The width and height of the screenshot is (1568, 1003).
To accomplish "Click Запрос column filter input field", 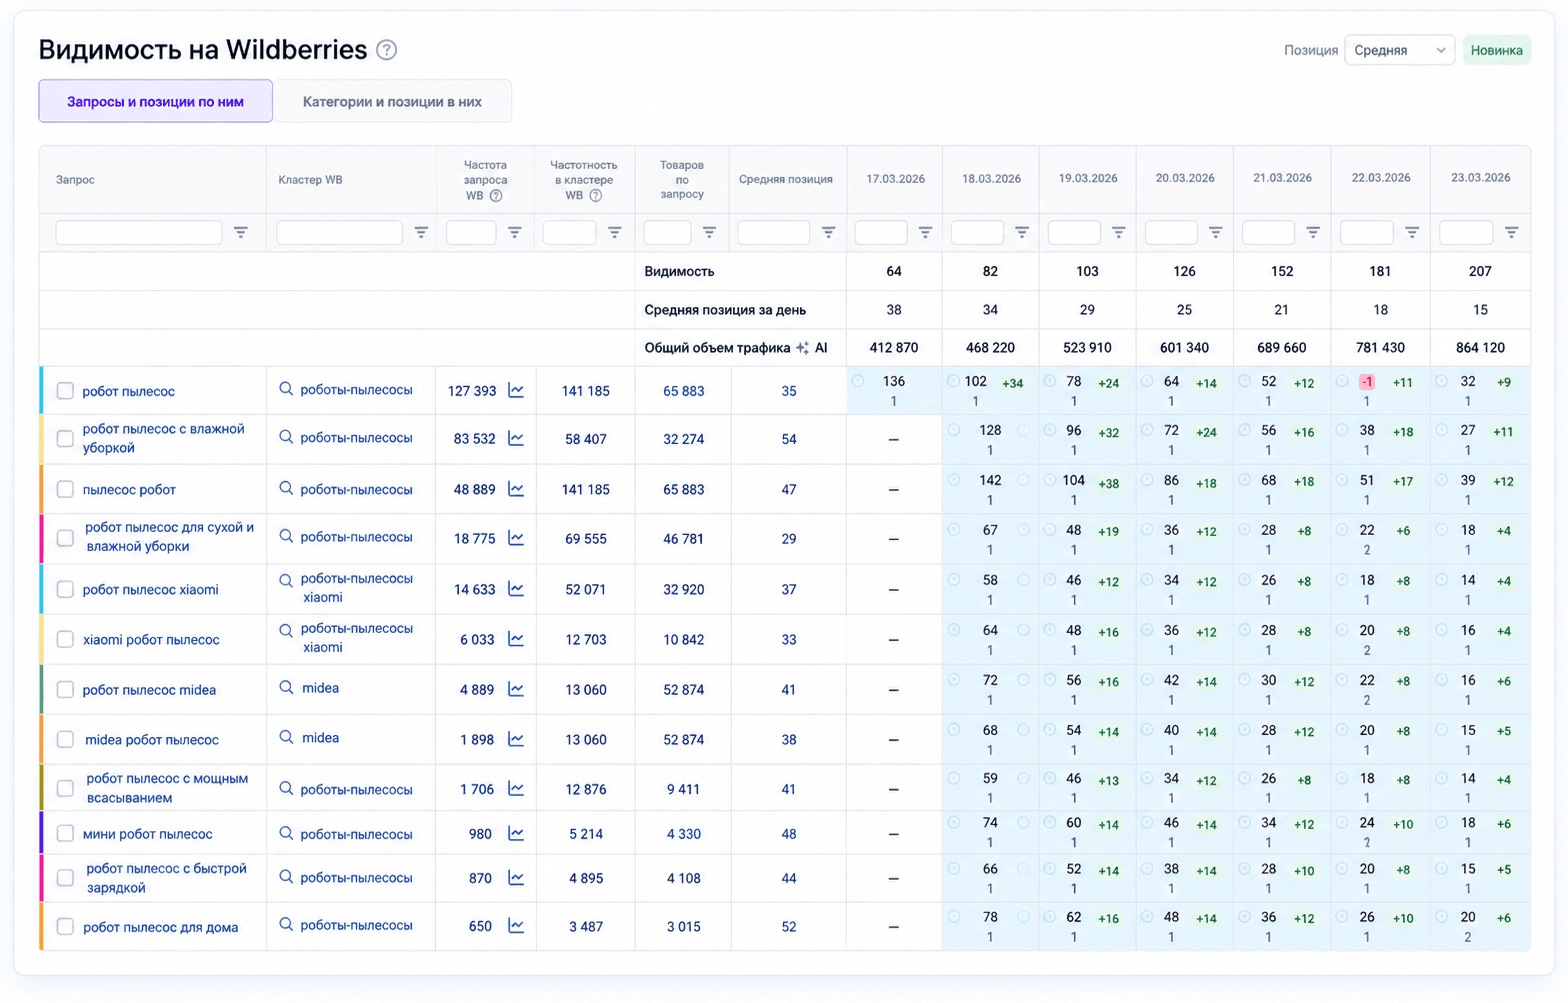I will point(139,232).
